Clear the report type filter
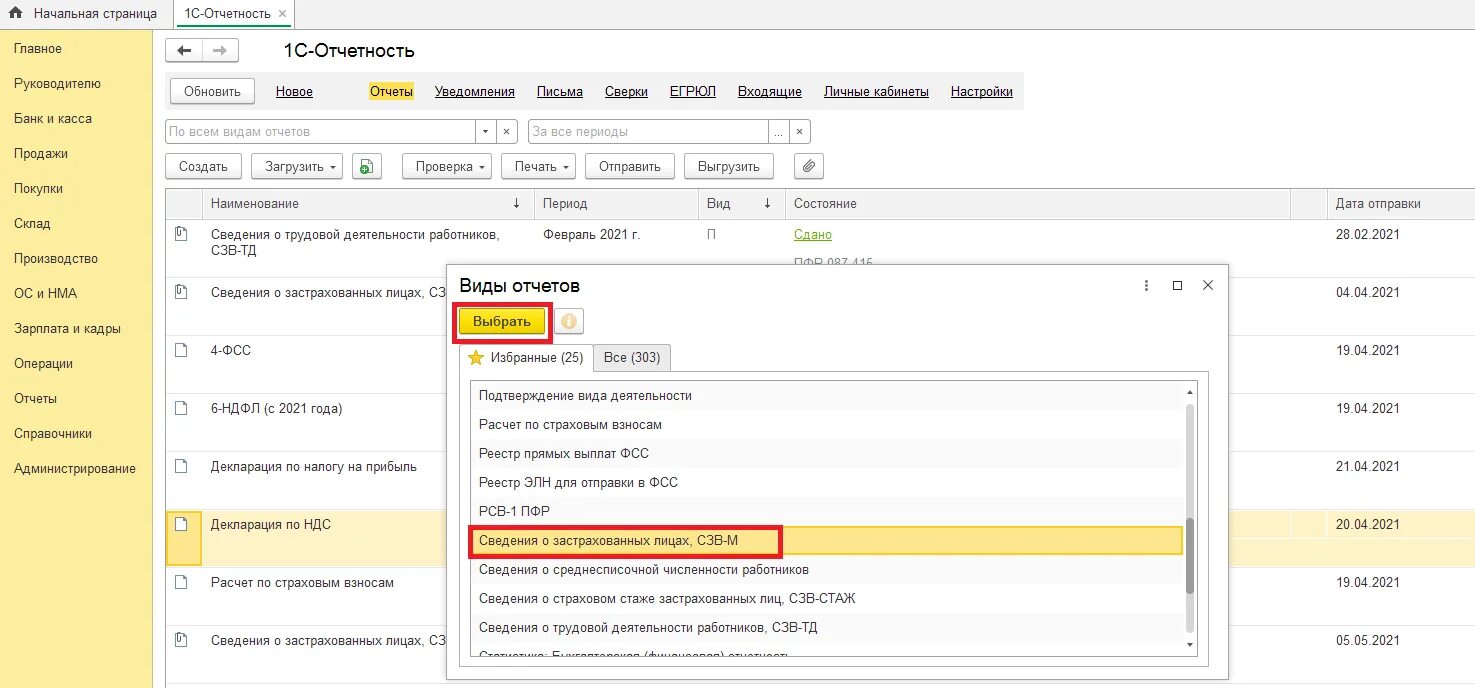Screen dimensions: 1475x688 point(507,131)
